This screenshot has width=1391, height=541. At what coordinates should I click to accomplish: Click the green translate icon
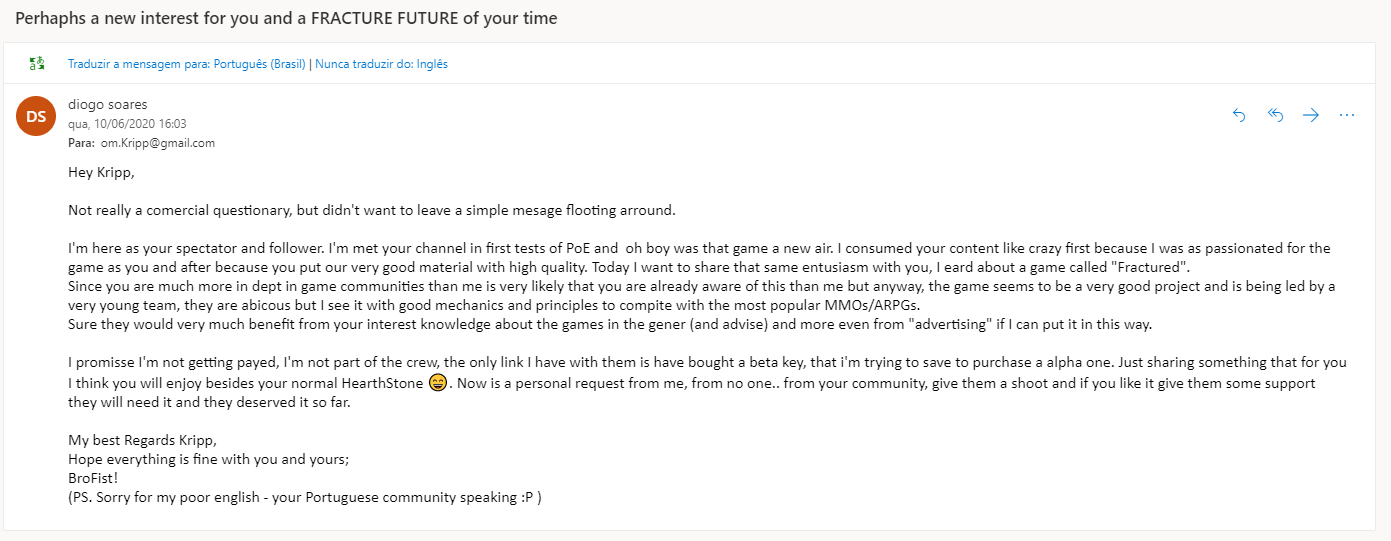[37, 64]
